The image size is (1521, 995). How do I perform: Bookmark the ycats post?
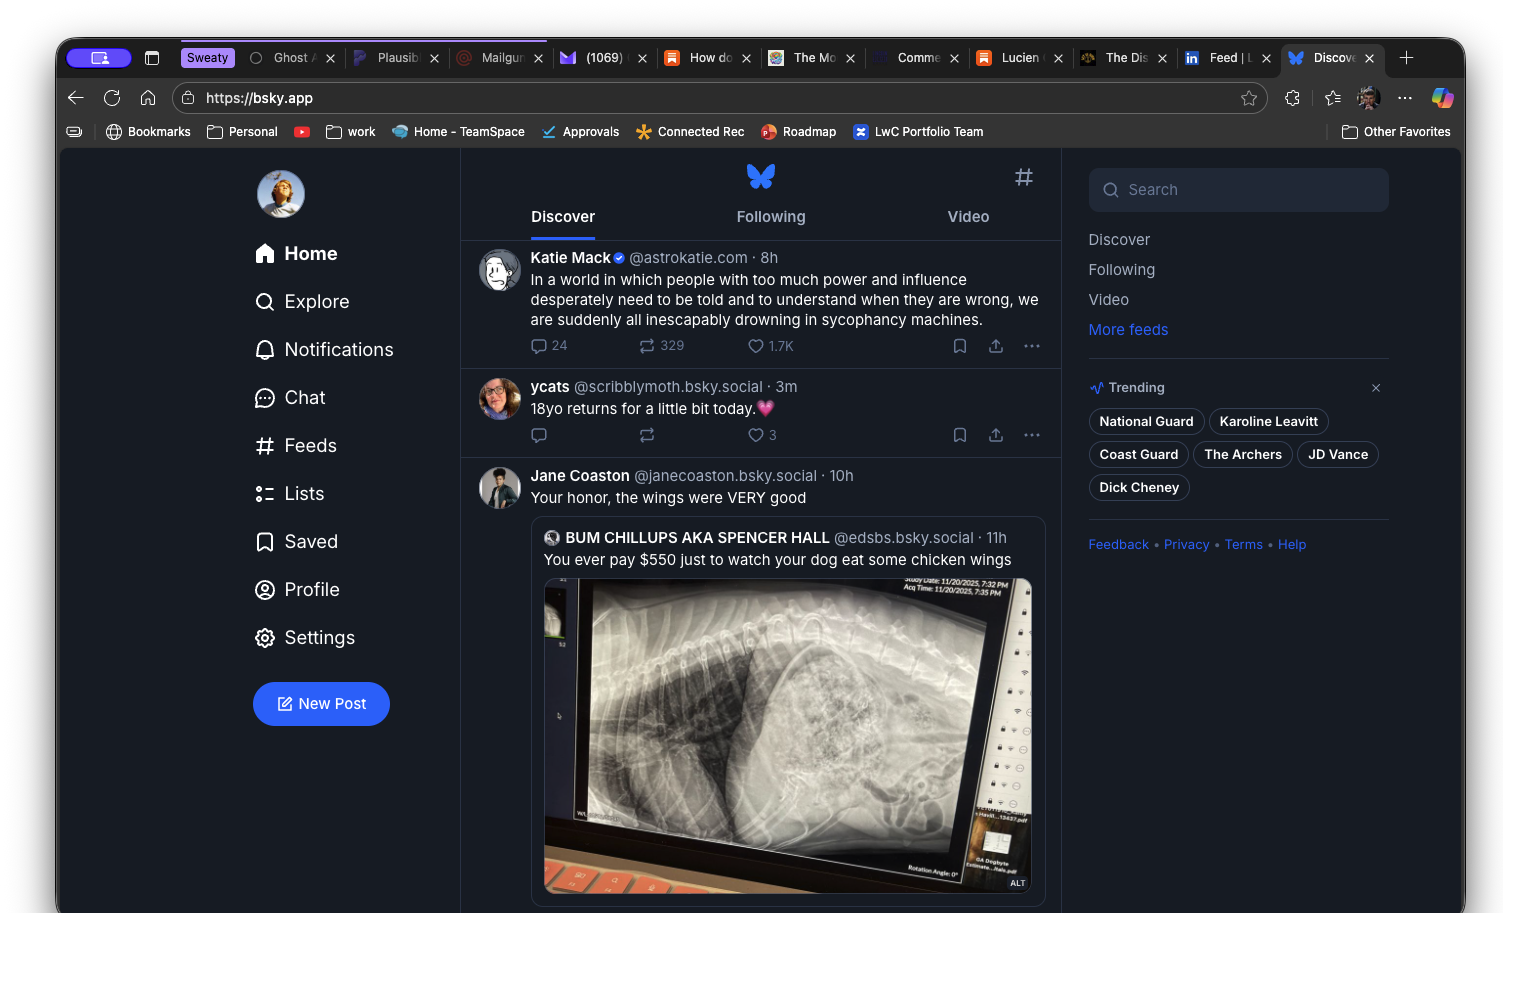pos(959,435)
